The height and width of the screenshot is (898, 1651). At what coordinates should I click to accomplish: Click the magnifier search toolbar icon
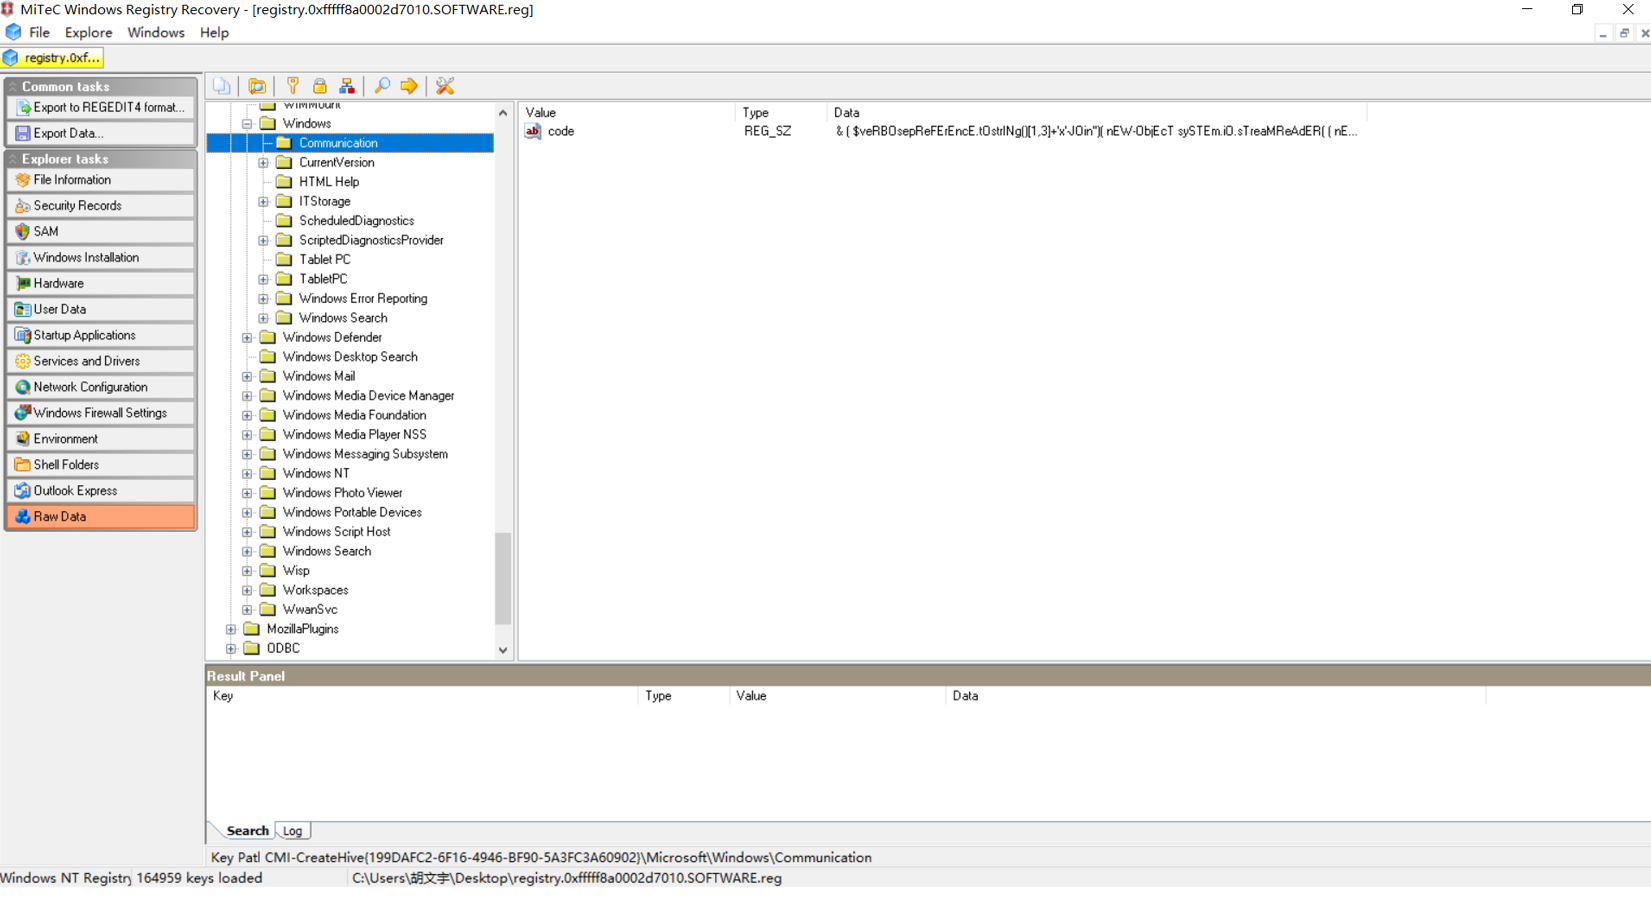click(x=382, y=86)
